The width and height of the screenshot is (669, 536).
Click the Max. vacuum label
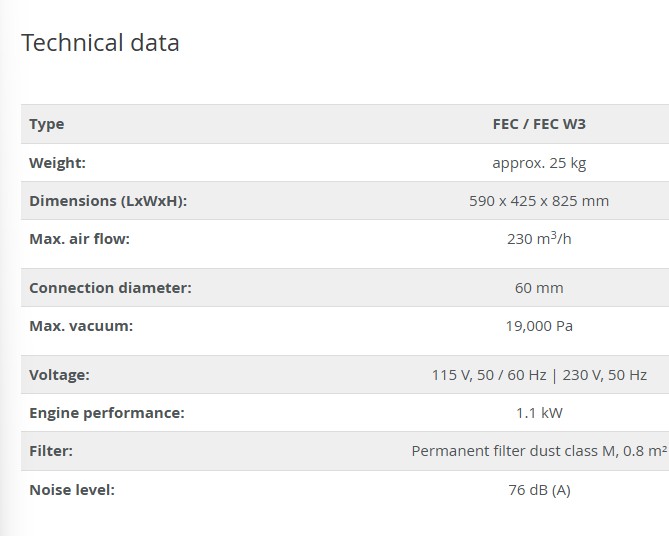(81, 325)
